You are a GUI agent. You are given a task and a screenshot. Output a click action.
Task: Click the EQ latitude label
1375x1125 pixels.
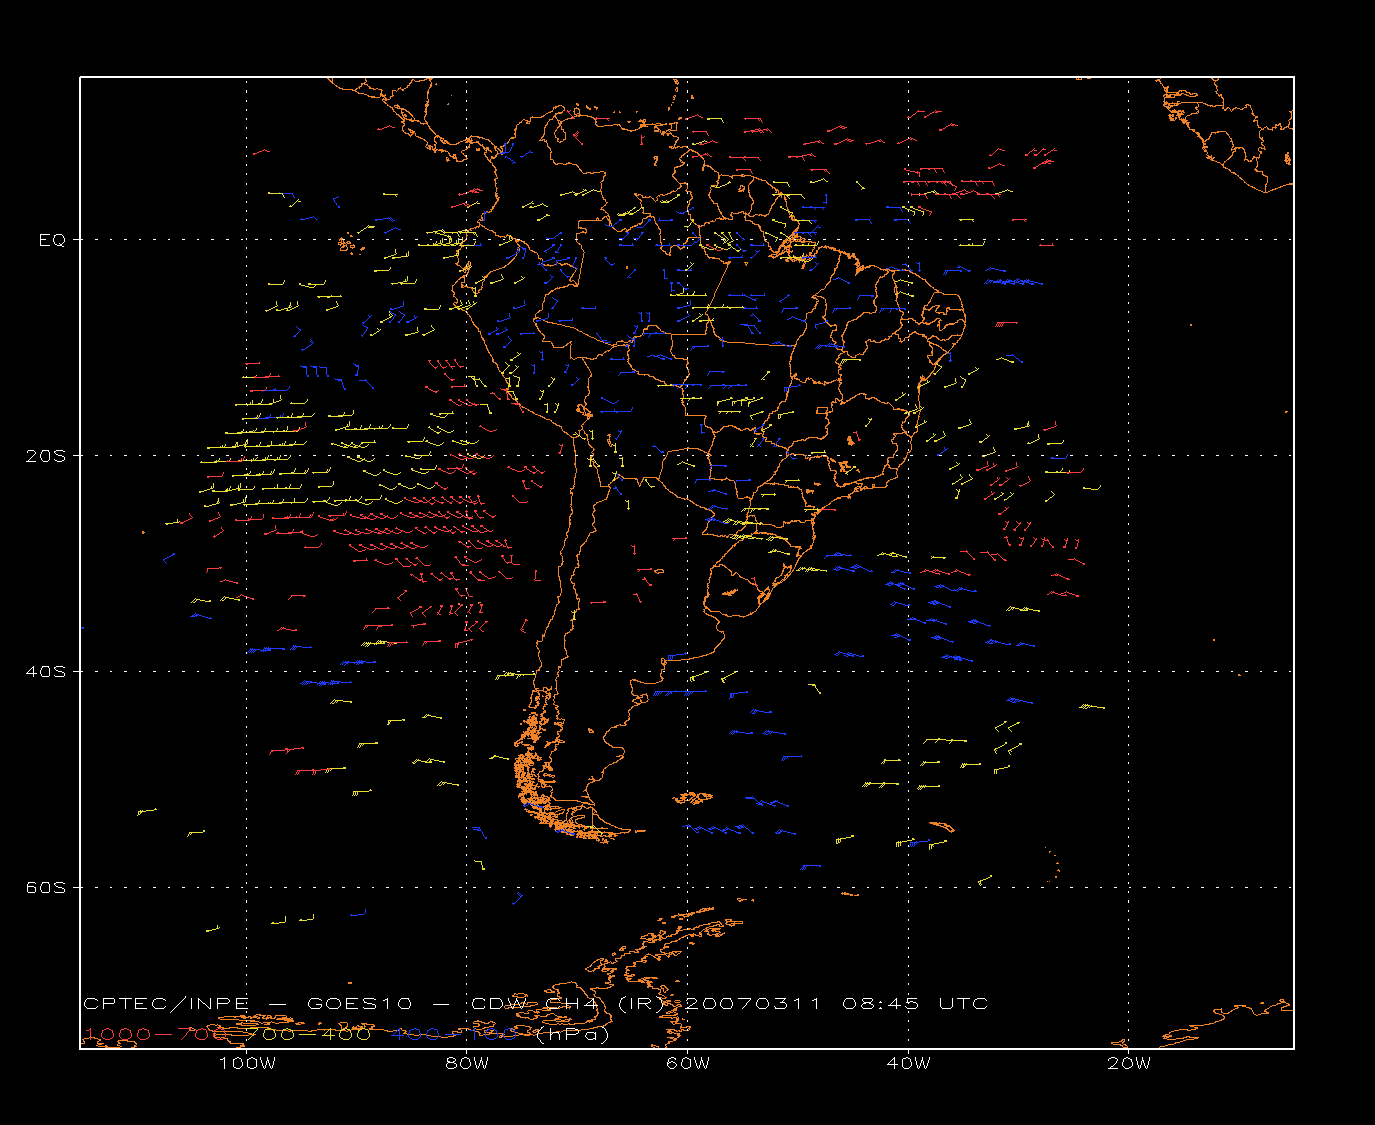coord(52,240)
